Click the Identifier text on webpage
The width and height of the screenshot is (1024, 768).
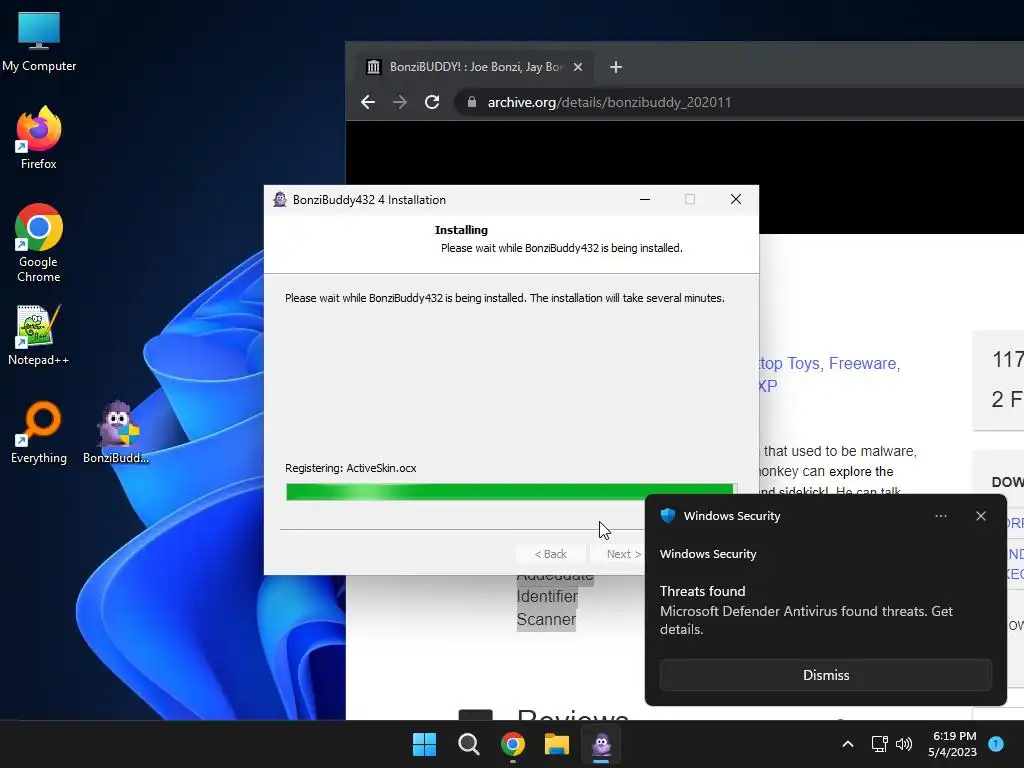click(x=547, y=596)
